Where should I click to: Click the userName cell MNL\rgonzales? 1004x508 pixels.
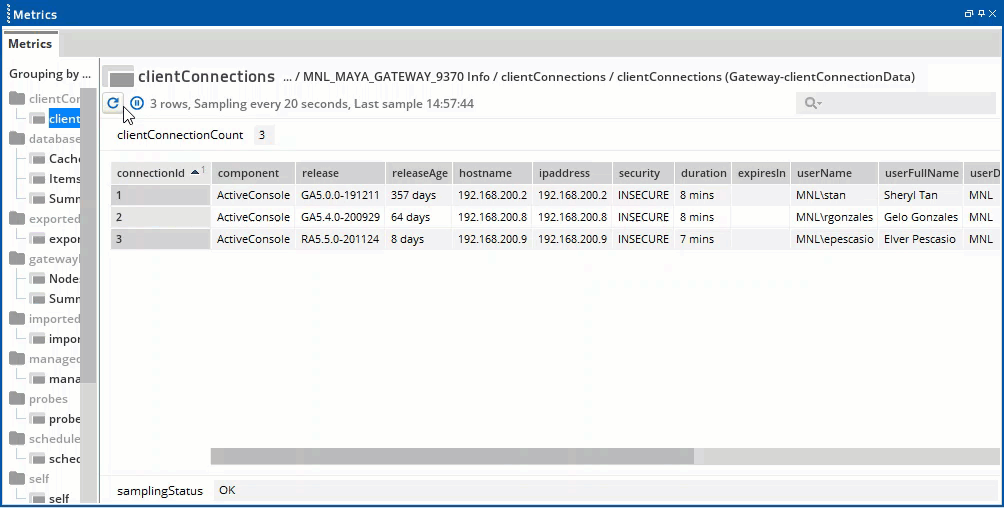pyautogui.click(x=834, y=217)
